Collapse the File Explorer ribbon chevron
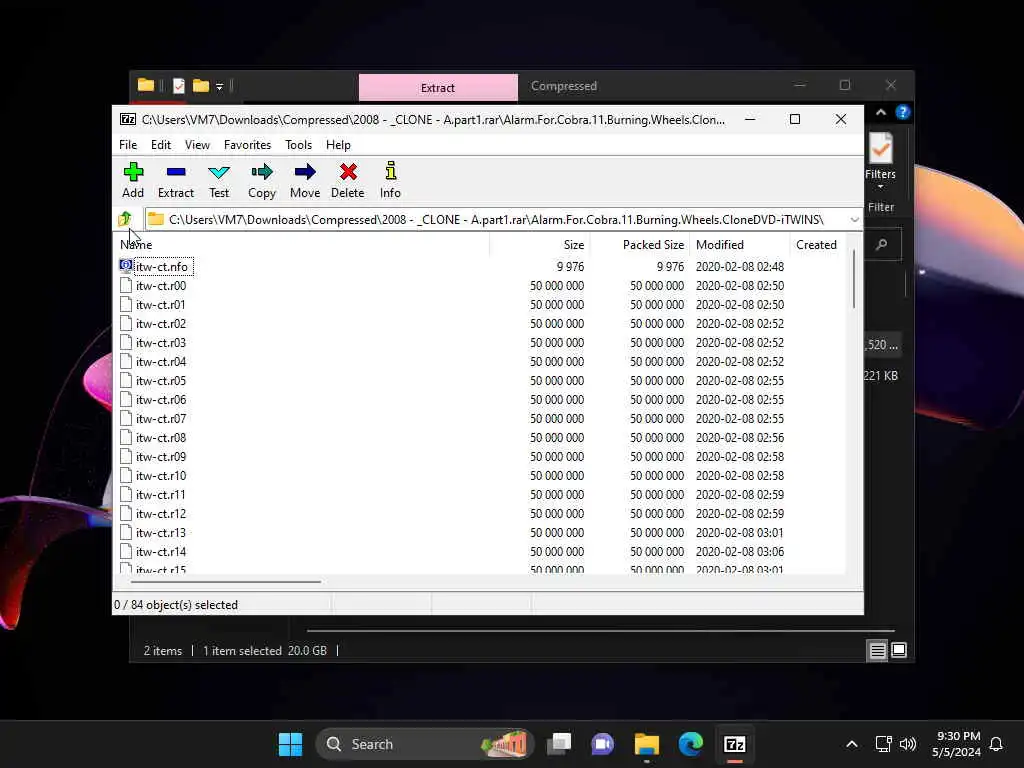 pos(881,112)
